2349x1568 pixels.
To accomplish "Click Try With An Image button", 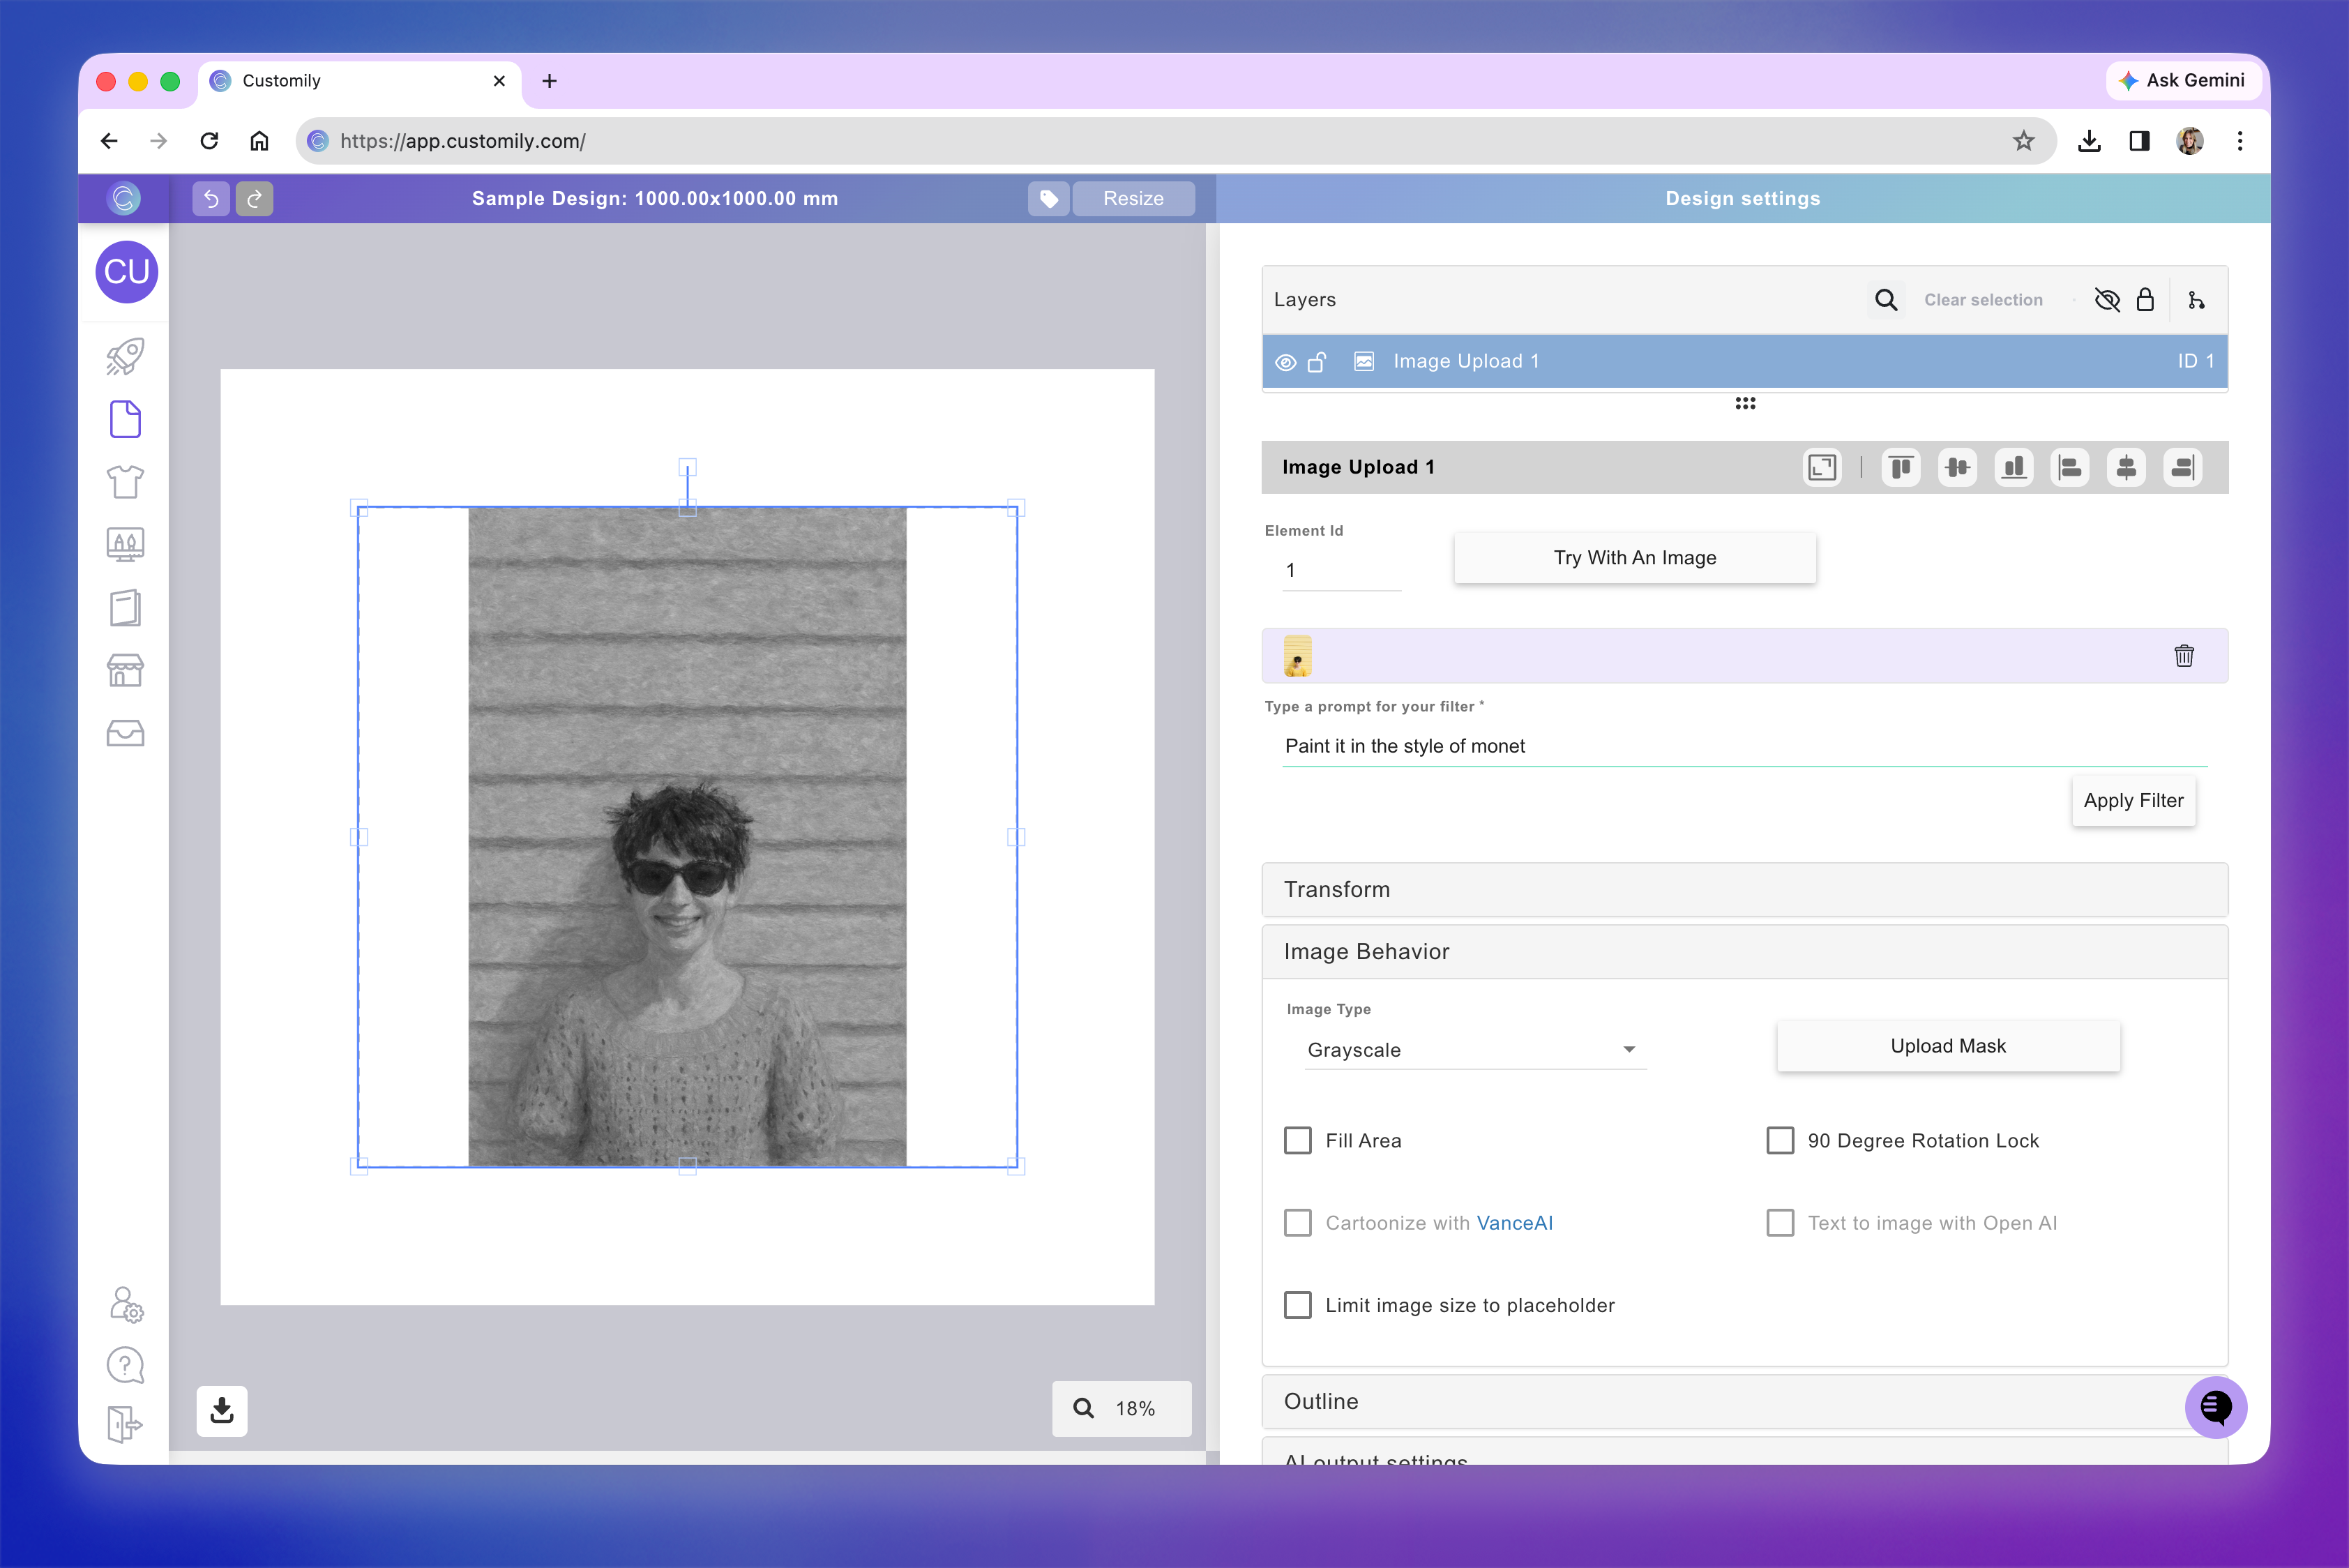I will click(x=1634, y=558).
